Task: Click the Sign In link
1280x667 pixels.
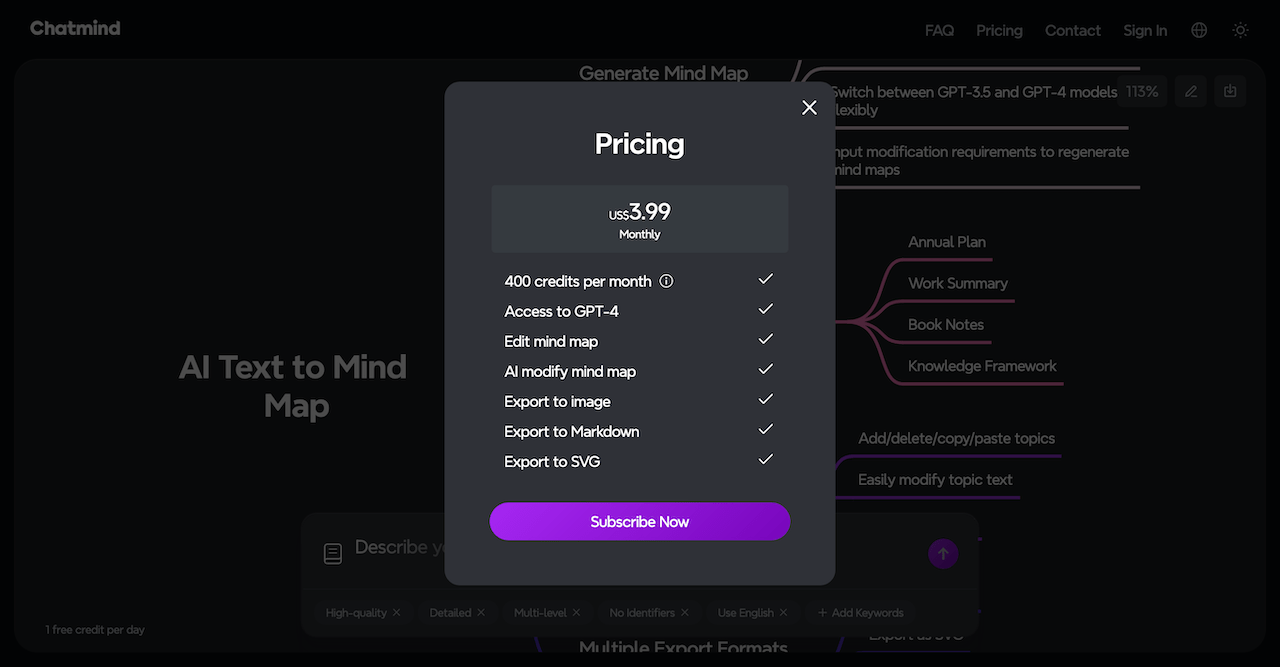Action: (1144, 30)
